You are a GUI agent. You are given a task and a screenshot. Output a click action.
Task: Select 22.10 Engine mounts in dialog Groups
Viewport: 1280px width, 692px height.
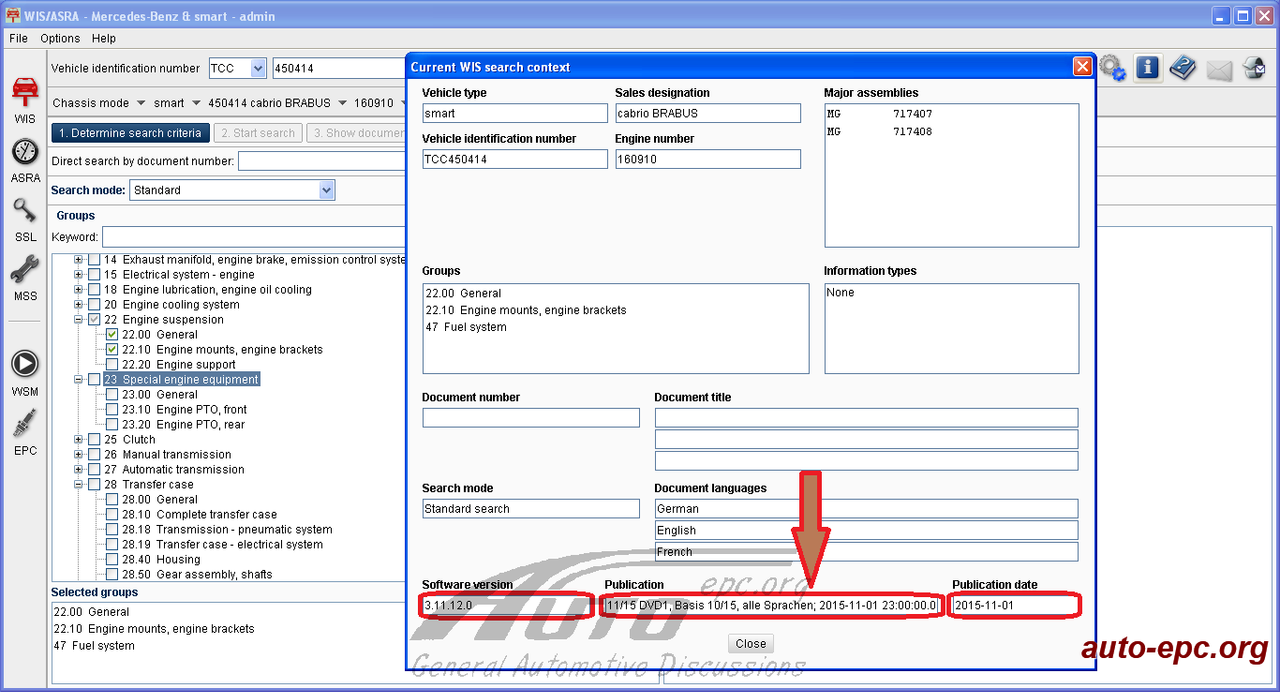click(526, 310)
